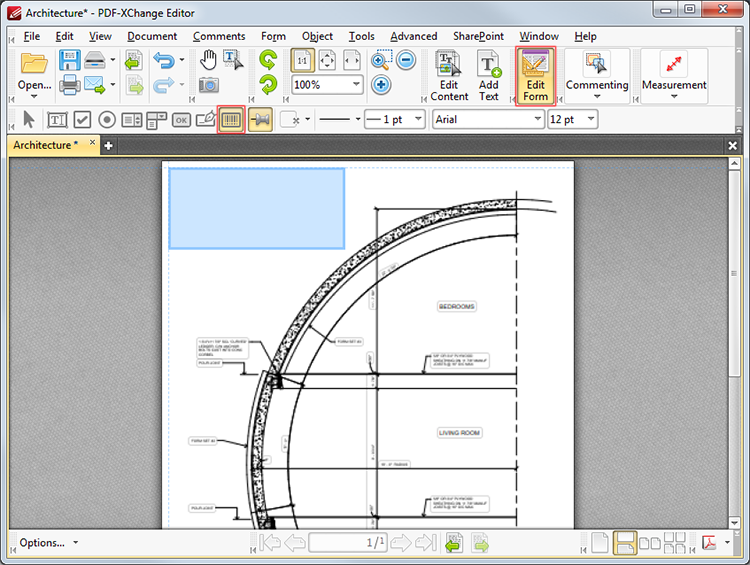Toggle the Keep Tool Selected pin

click(261, 120)
